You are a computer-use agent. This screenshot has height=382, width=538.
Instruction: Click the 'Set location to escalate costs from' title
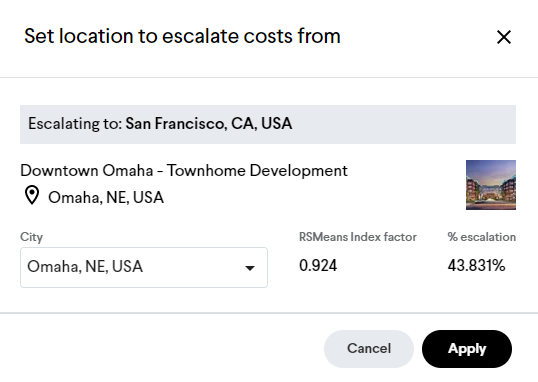click(x=182, y=36)
